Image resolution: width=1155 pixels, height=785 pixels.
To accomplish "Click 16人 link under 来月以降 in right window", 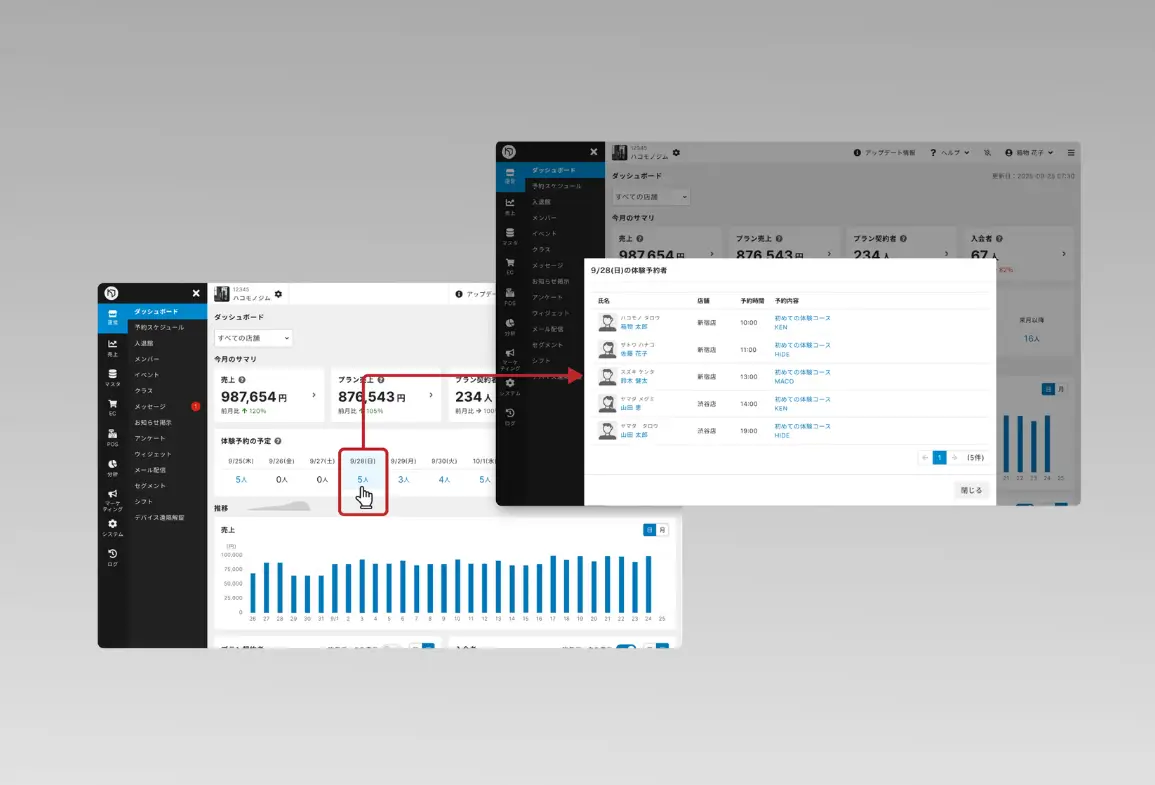I will tap(1031, 339).
